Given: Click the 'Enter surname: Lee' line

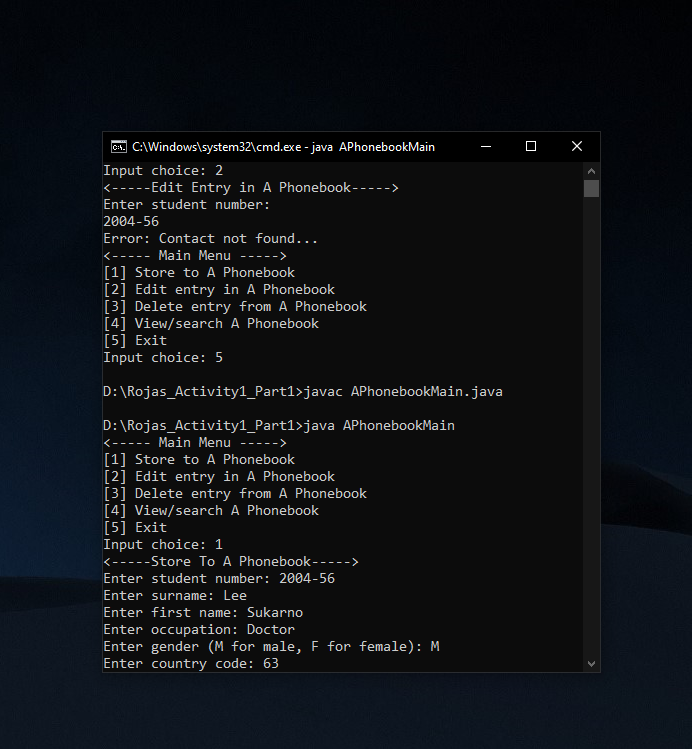Looking at the screenshot, I should click(x=175, y=596).
